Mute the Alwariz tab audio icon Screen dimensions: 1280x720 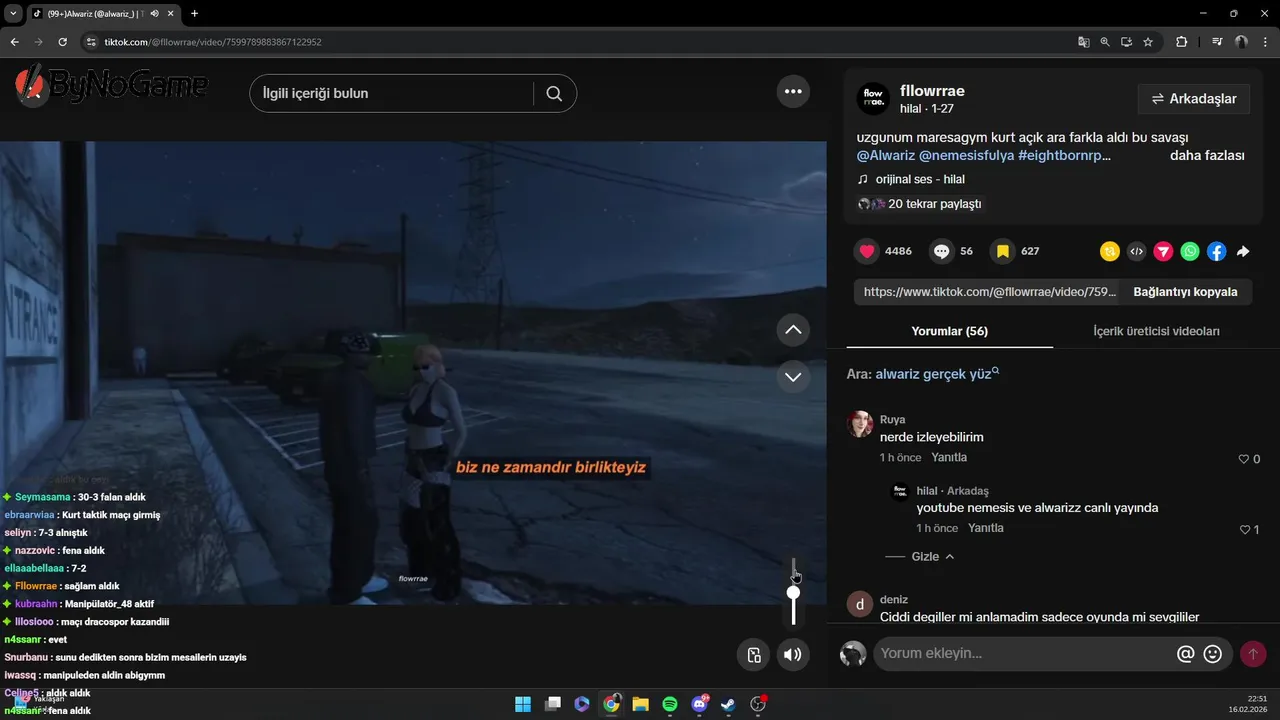point(155,13)
